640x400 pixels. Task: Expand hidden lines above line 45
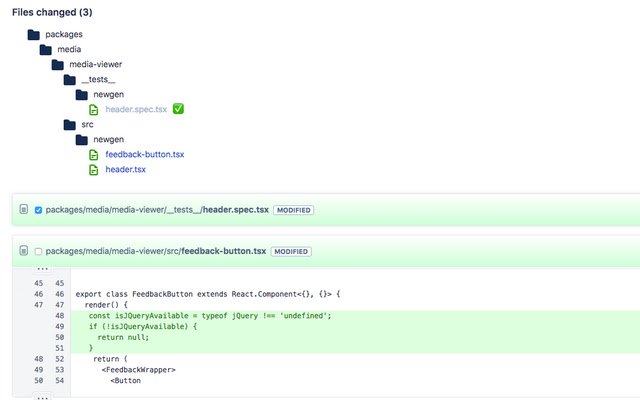[42, 269]
